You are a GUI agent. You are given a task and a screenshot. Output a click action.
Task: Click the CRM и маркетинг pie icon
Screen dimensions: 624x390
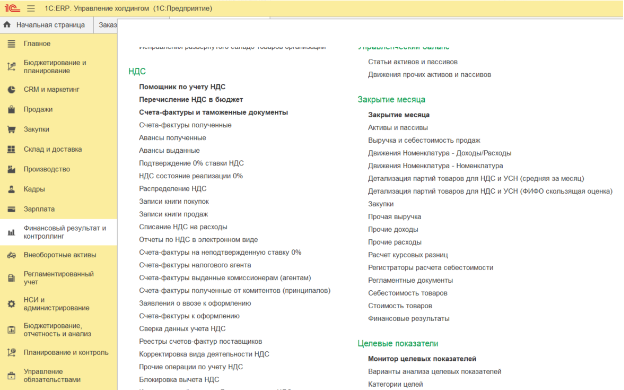(12, 90)
